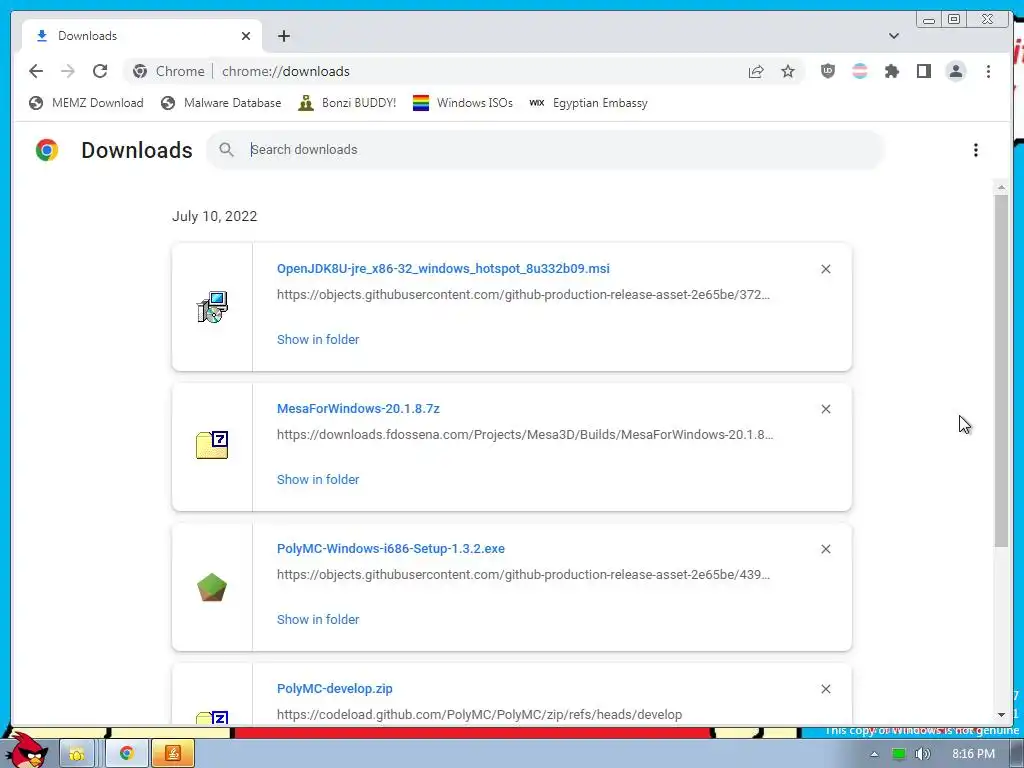Open the MesaForWindows-20.1.8.7z file link
The image size is (1024, 768).
tap(358, 409)
